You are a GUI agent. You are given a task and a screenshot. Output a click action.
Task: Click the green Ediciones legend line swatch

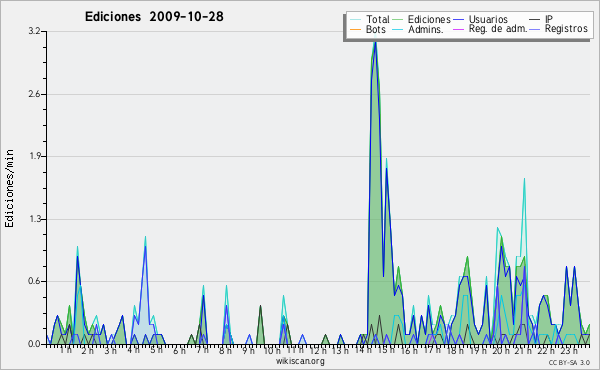point(398,20)
